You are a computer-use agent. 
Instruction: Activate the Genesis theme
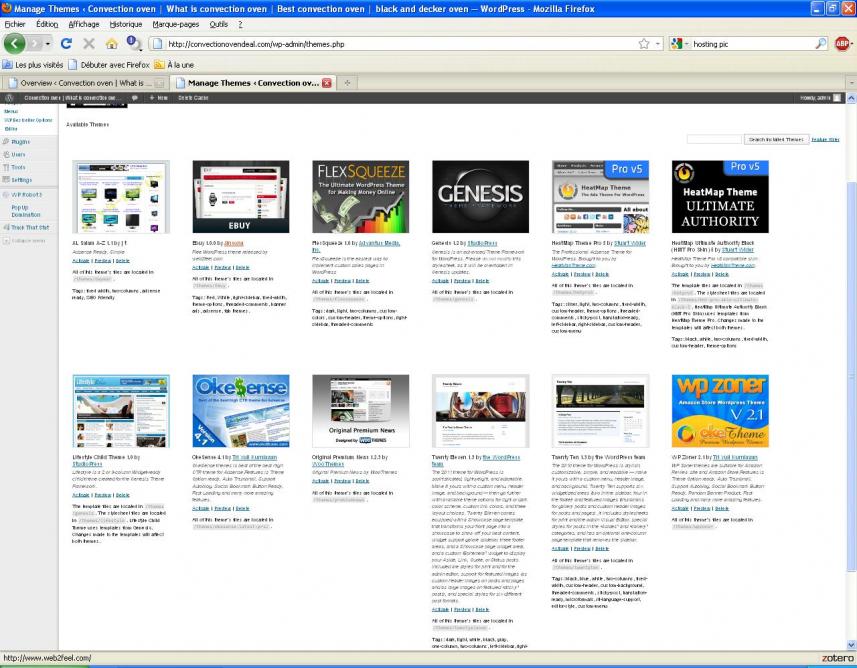[x=440, y=281]
